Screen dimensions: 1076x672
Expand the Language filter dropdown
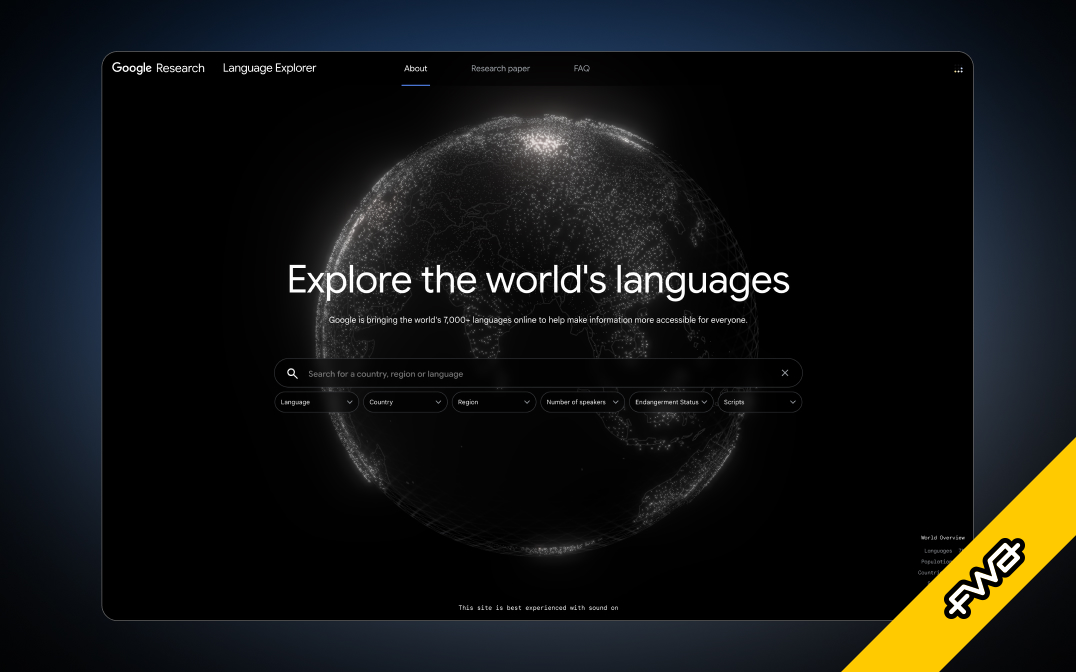316,402
